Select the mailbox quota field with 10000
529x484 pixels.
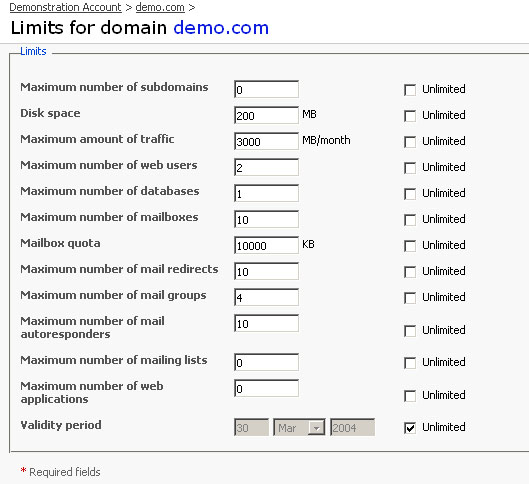(x=267, y=245)
